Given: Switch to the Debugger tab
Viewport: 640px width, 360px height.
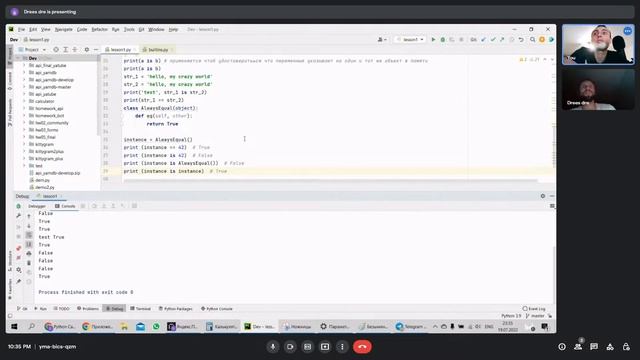Looking at the screenshot, I should (x=37, y=206).
